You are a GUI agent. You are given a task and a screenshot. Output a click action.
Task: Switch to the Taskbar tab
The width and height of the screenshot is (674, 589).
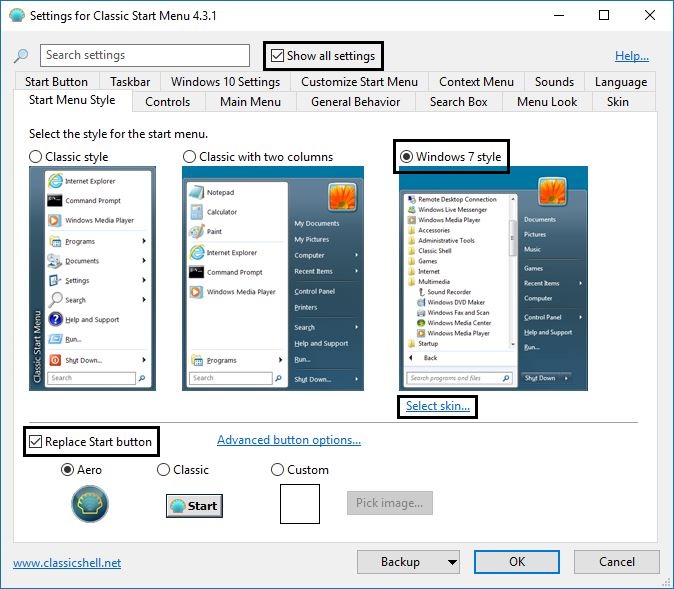(x=130, y=81)
